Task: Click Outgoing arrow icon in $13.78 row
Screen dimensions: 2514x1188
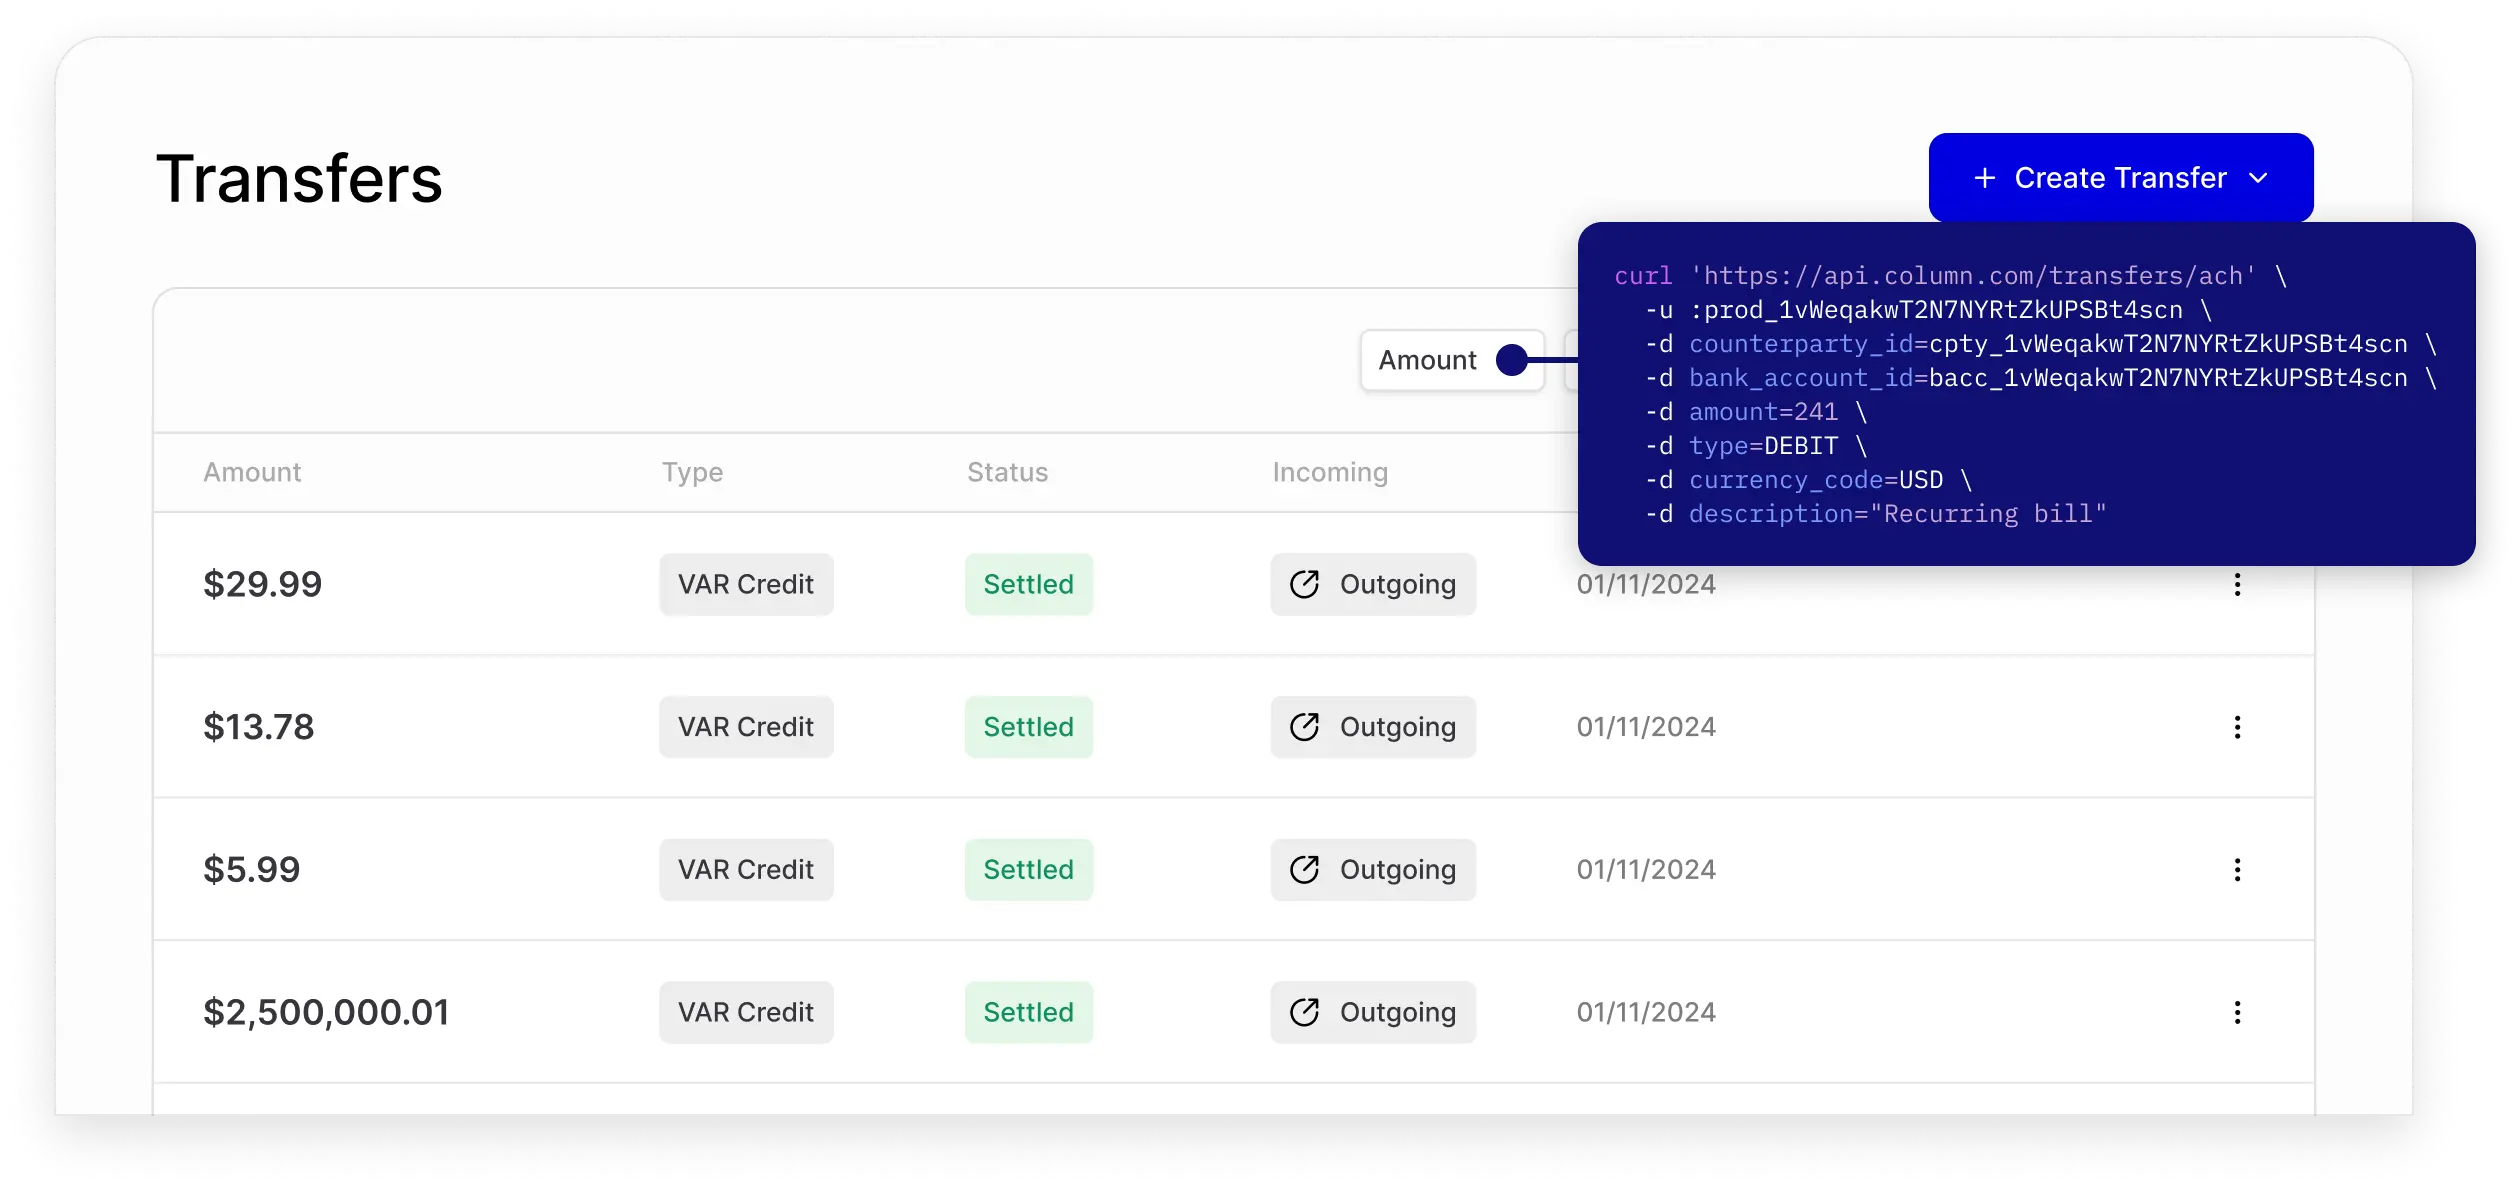Action: (1304, 727)
